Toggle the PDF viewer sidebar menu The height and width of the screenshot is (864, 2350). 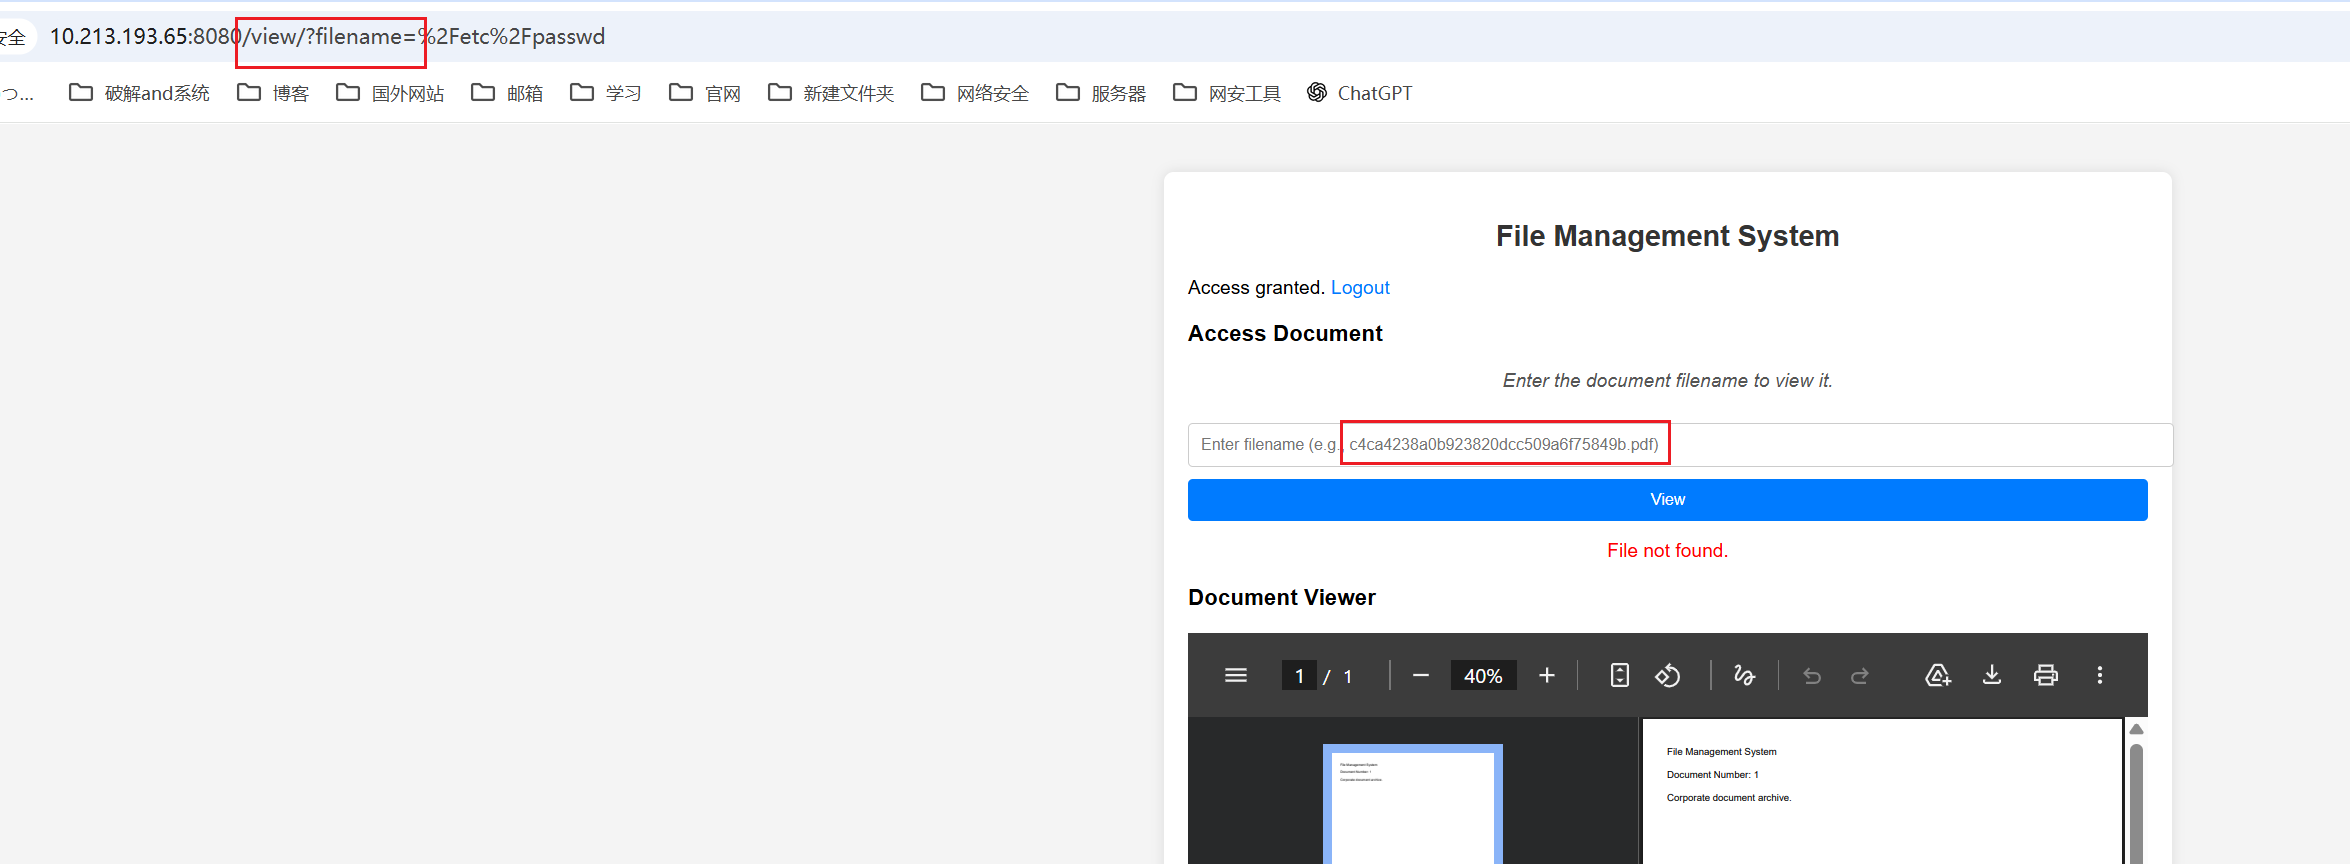pos(1235,676)
